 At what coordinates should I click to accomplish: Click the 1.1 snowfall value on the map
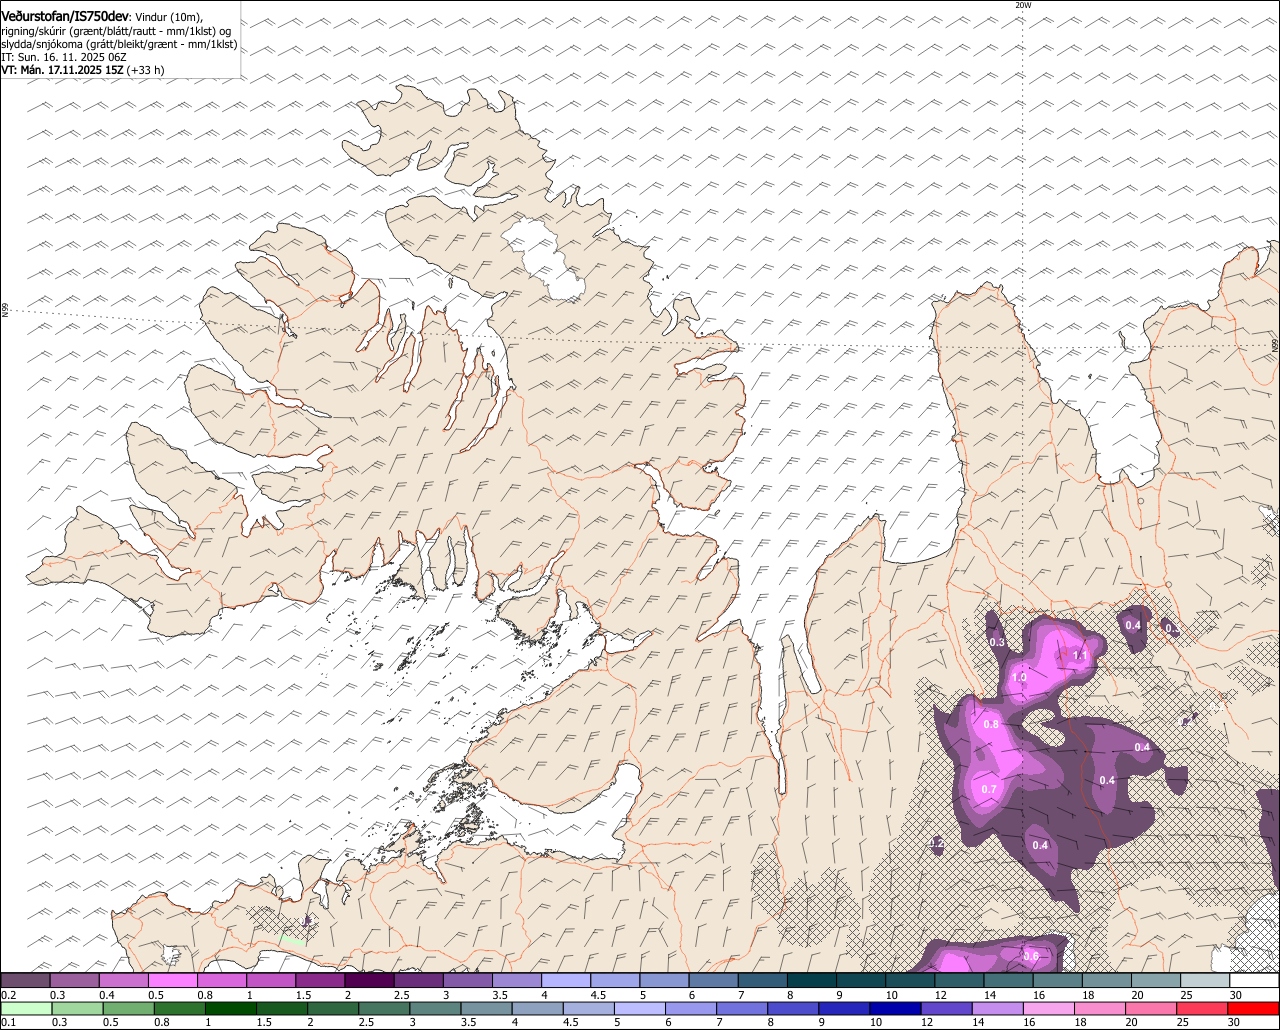pos(1080,656)
